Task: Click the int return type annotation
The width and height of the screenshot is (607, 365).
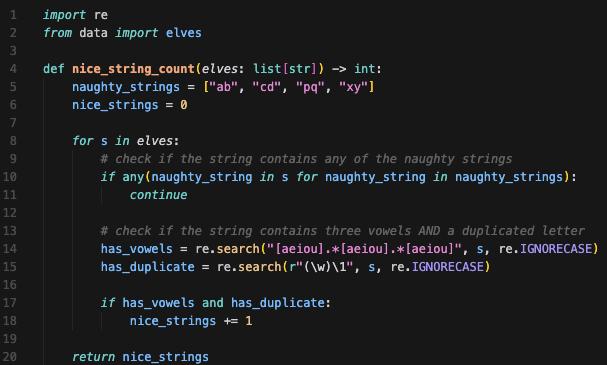Action: coord(364,69)
